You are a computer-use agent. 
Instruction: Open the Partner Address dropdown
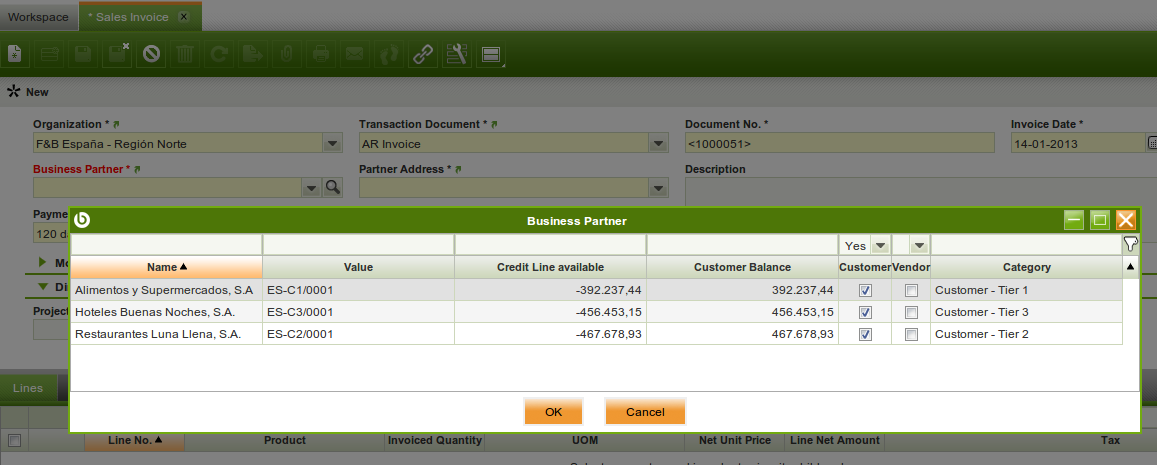659,187
